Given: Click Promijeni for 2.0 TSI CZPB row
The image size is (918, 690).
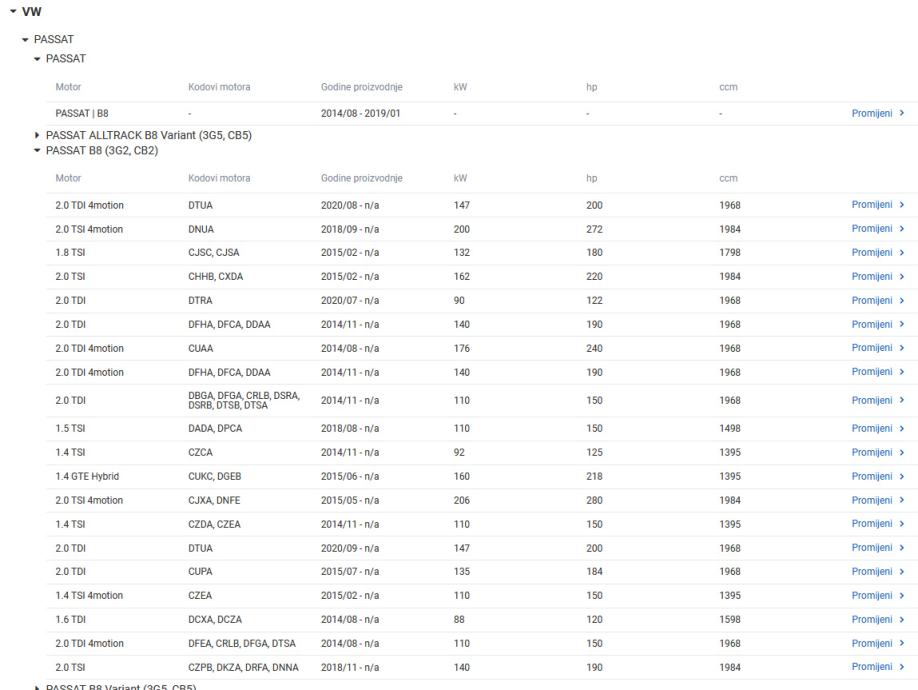Looking at the screenshot, I should tap(872, 667).
